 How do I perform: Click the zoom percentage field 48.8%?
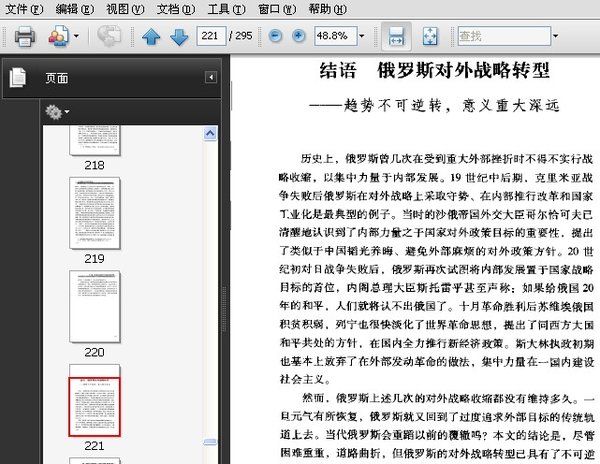coord(336,36)
